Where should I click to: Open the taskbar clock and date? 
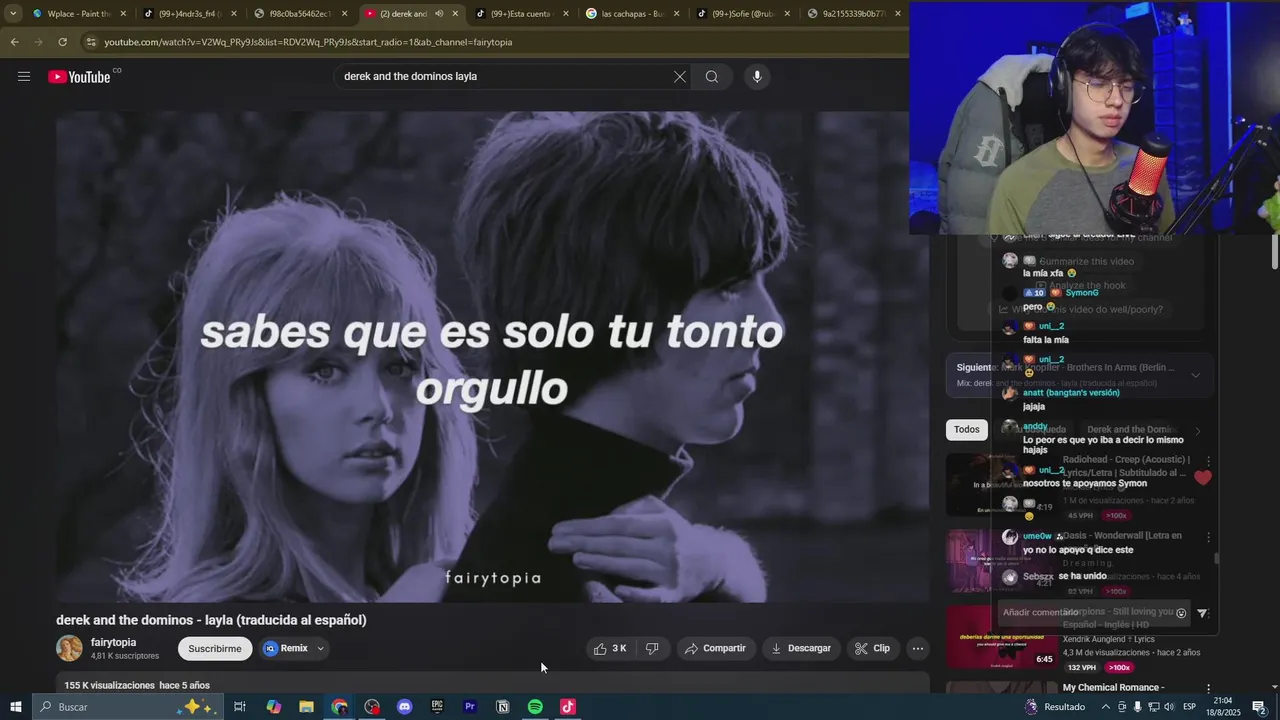pyautogui.click(x=1224, y=707)
